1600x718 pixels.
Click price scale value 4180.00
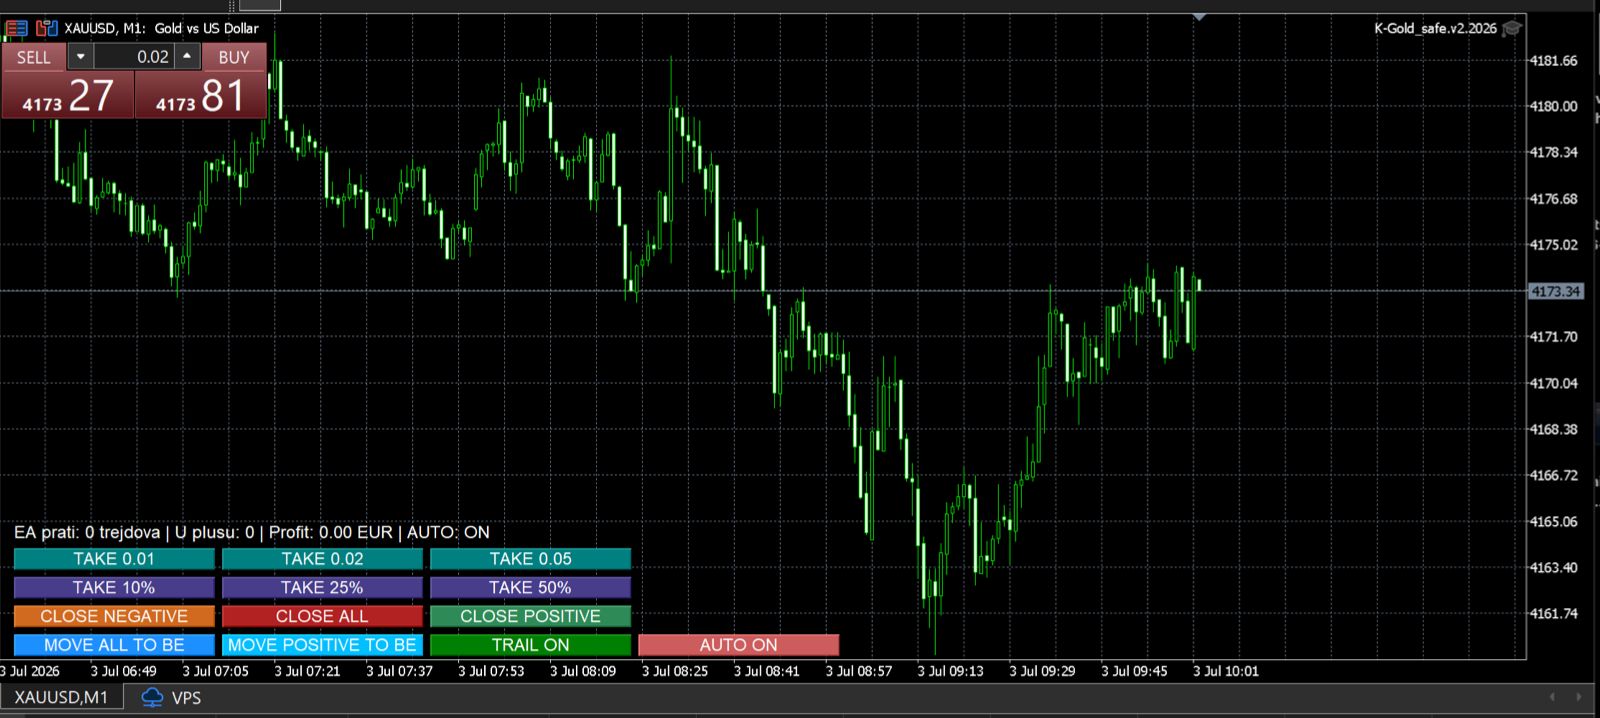click(1553, 106)
